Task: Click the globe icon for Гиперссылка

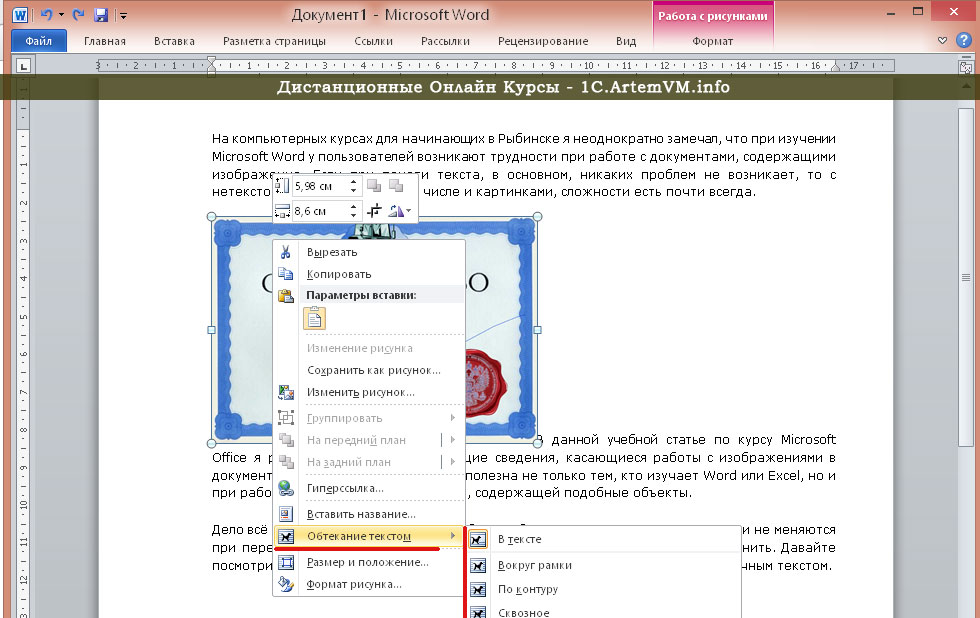Action: pos(286,488)
